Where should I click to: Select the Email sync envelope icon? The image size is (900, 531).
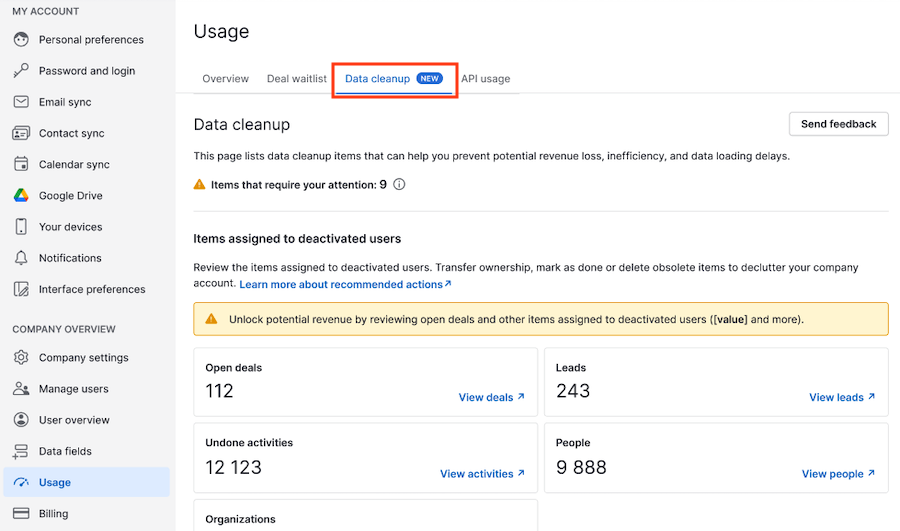coord(21,102)
